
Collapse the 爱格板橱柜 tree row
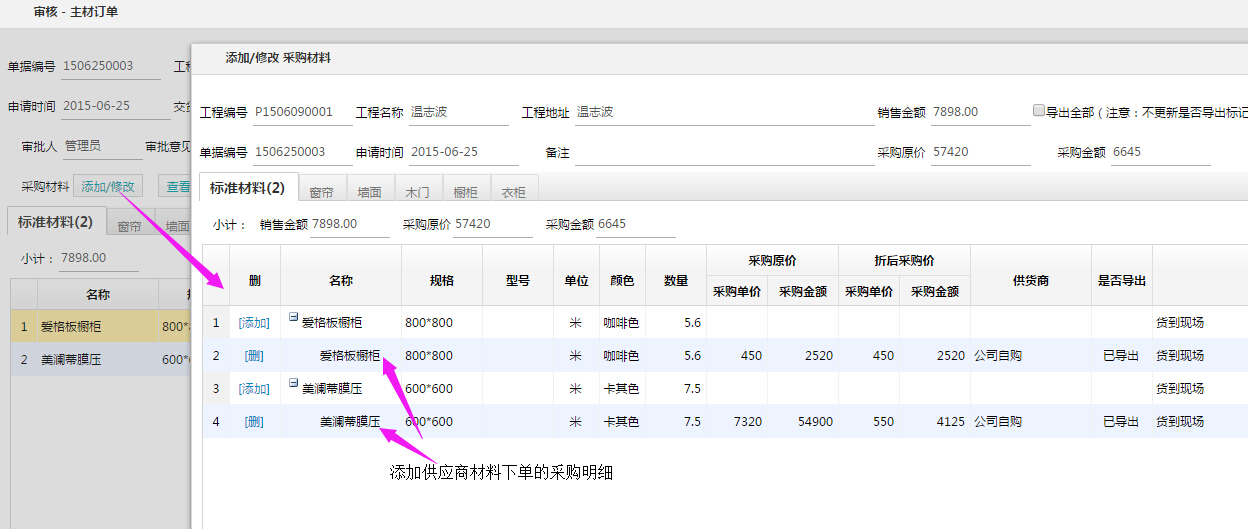point(294,317)
